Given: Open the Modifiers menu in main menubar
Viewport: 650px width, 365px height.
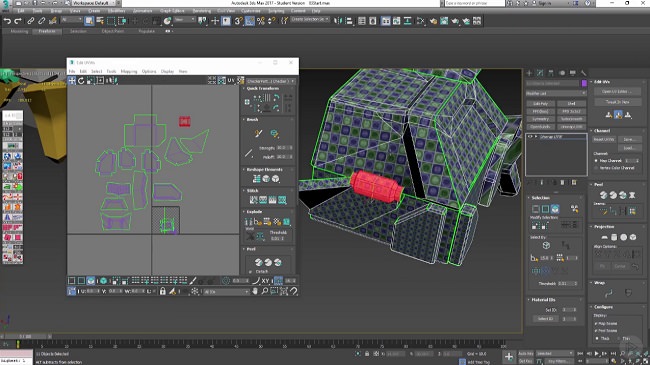Looking at the screenshot, I should pyautogui.click(x=116, y=11).
